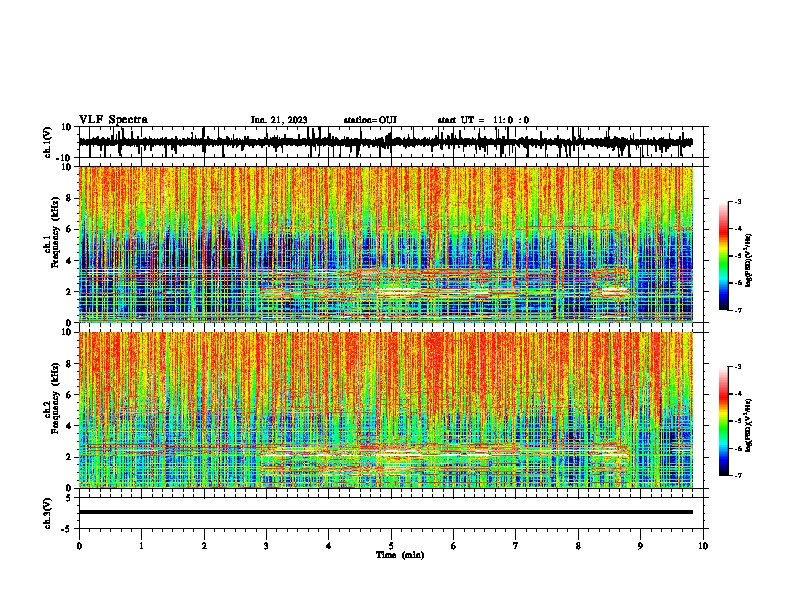Viewport: 792px width, 612px height.
Task: Click the "Time (min)" axis label
Action: (400, 555)
